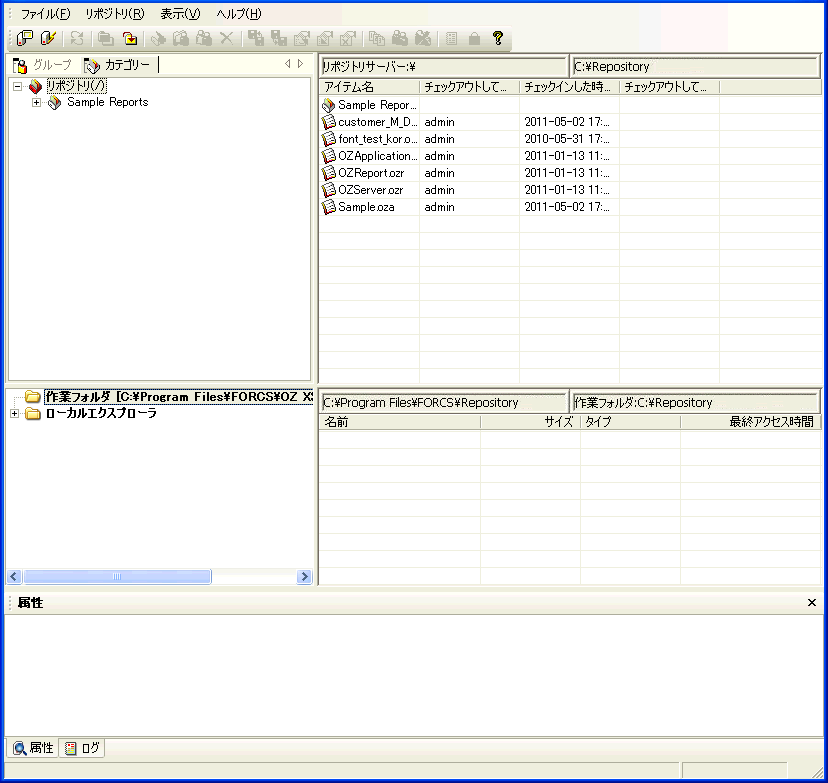The height and width of the screenshot is (783, 828).
Task: Click the left scroll arrow in folder tree
Action: (14, 577)
